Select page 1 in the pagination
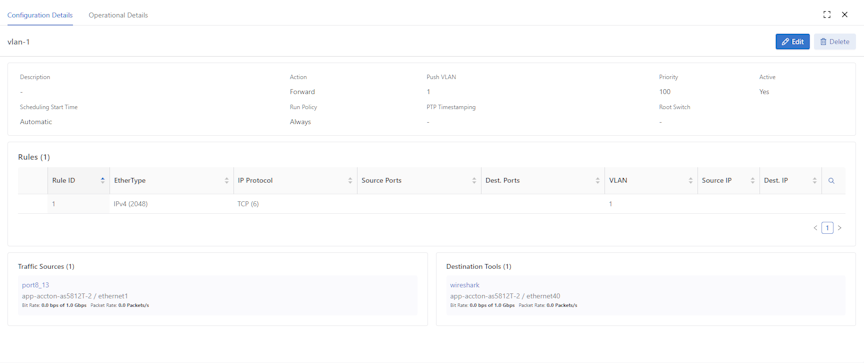This screenshot has height=363, width=864. [827, 227]
